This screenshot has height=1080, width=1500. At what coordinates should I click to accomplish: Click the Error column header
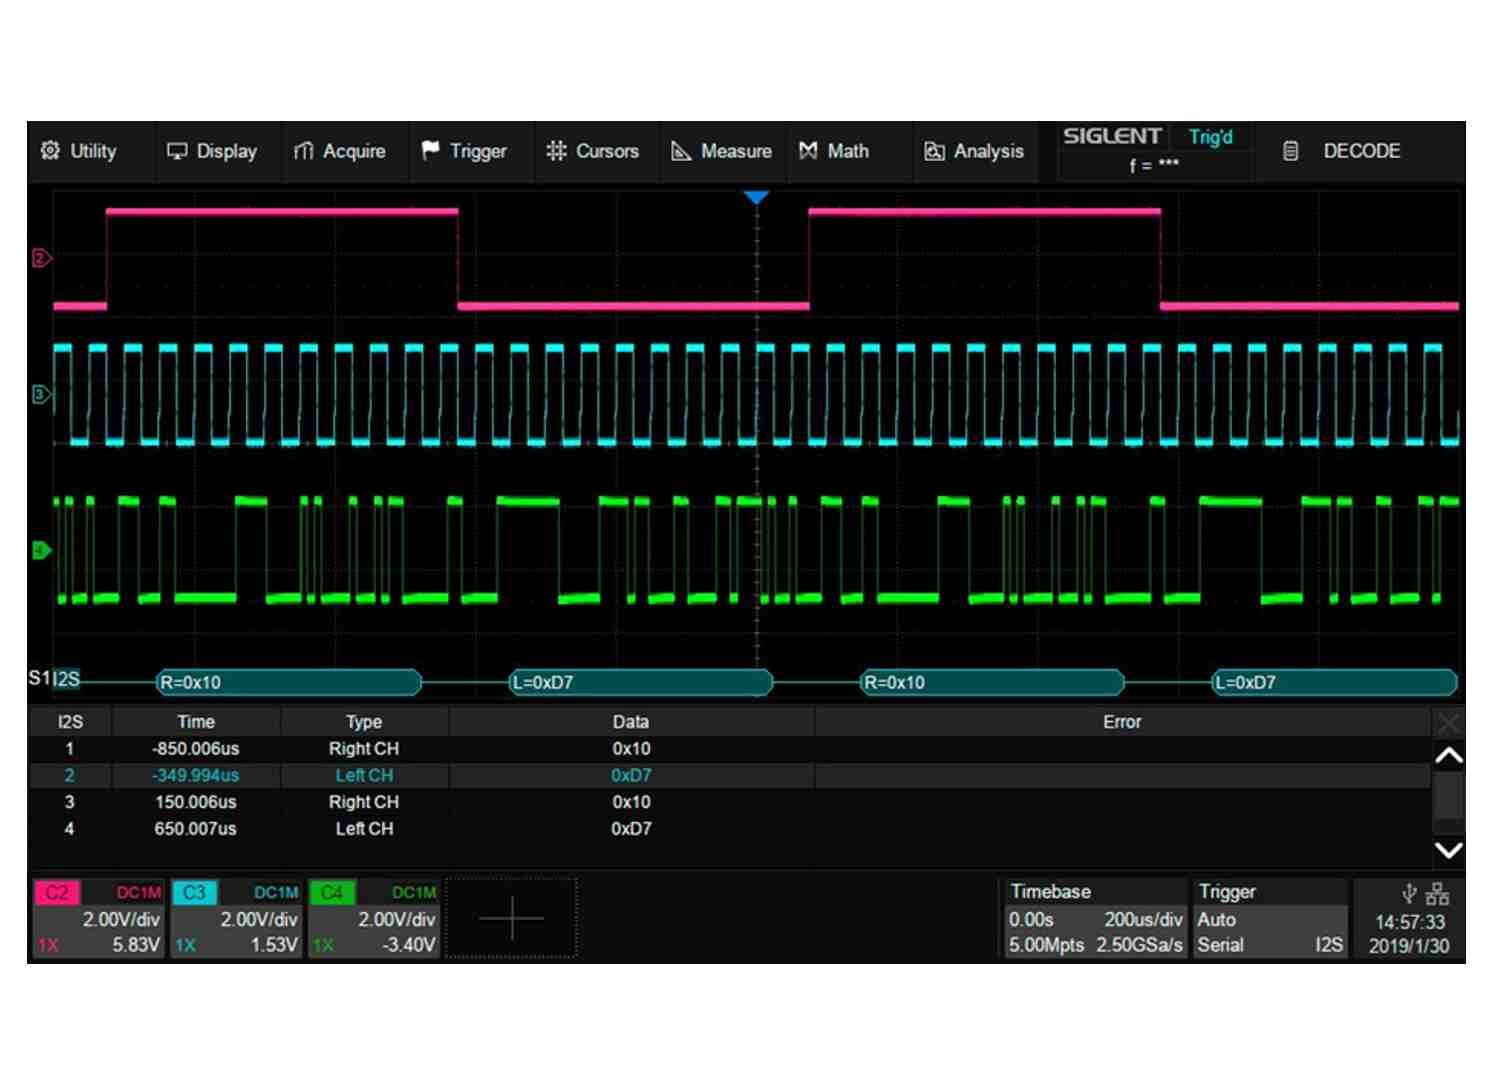point(1122,722)
